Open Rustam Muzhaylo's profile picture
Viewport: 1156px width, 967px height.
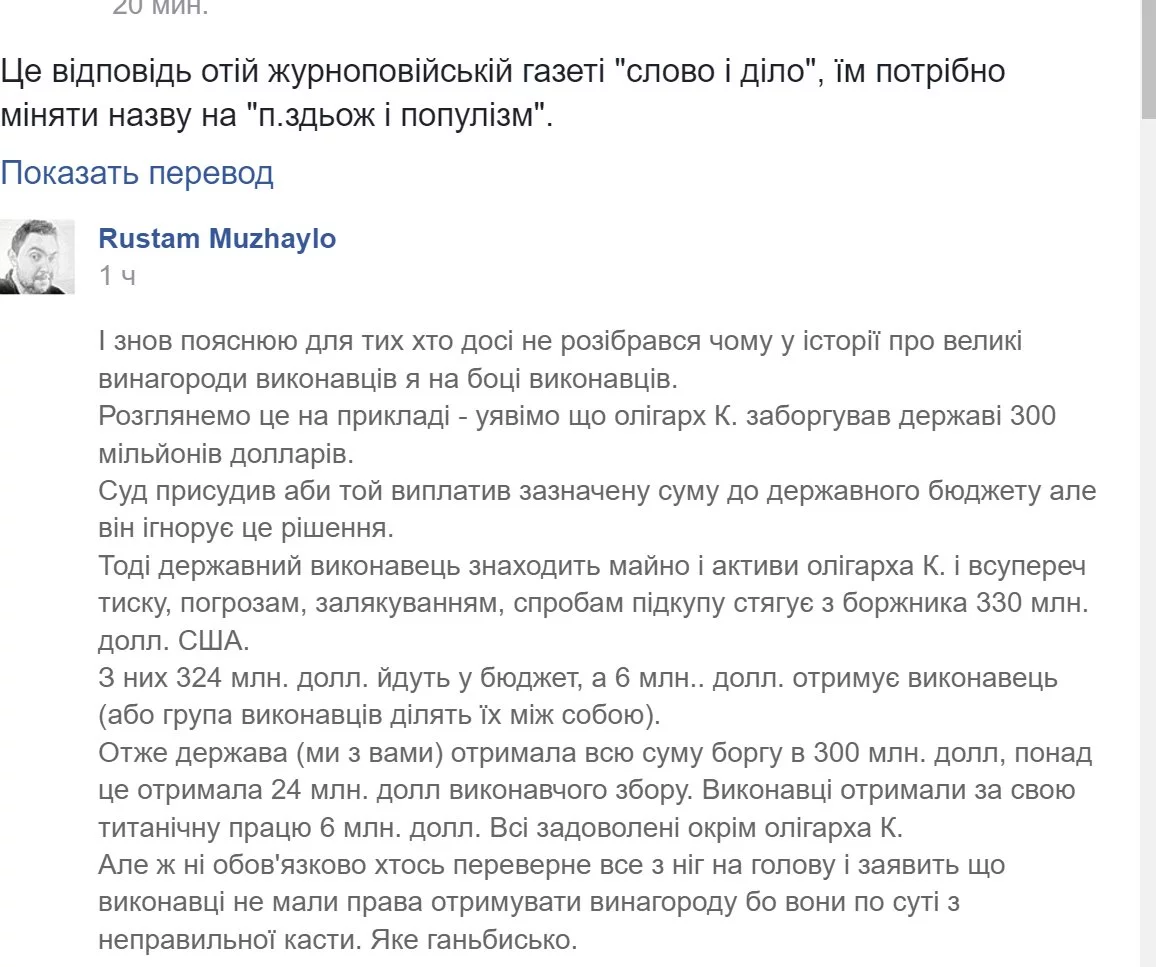click(x=37, y=256)
